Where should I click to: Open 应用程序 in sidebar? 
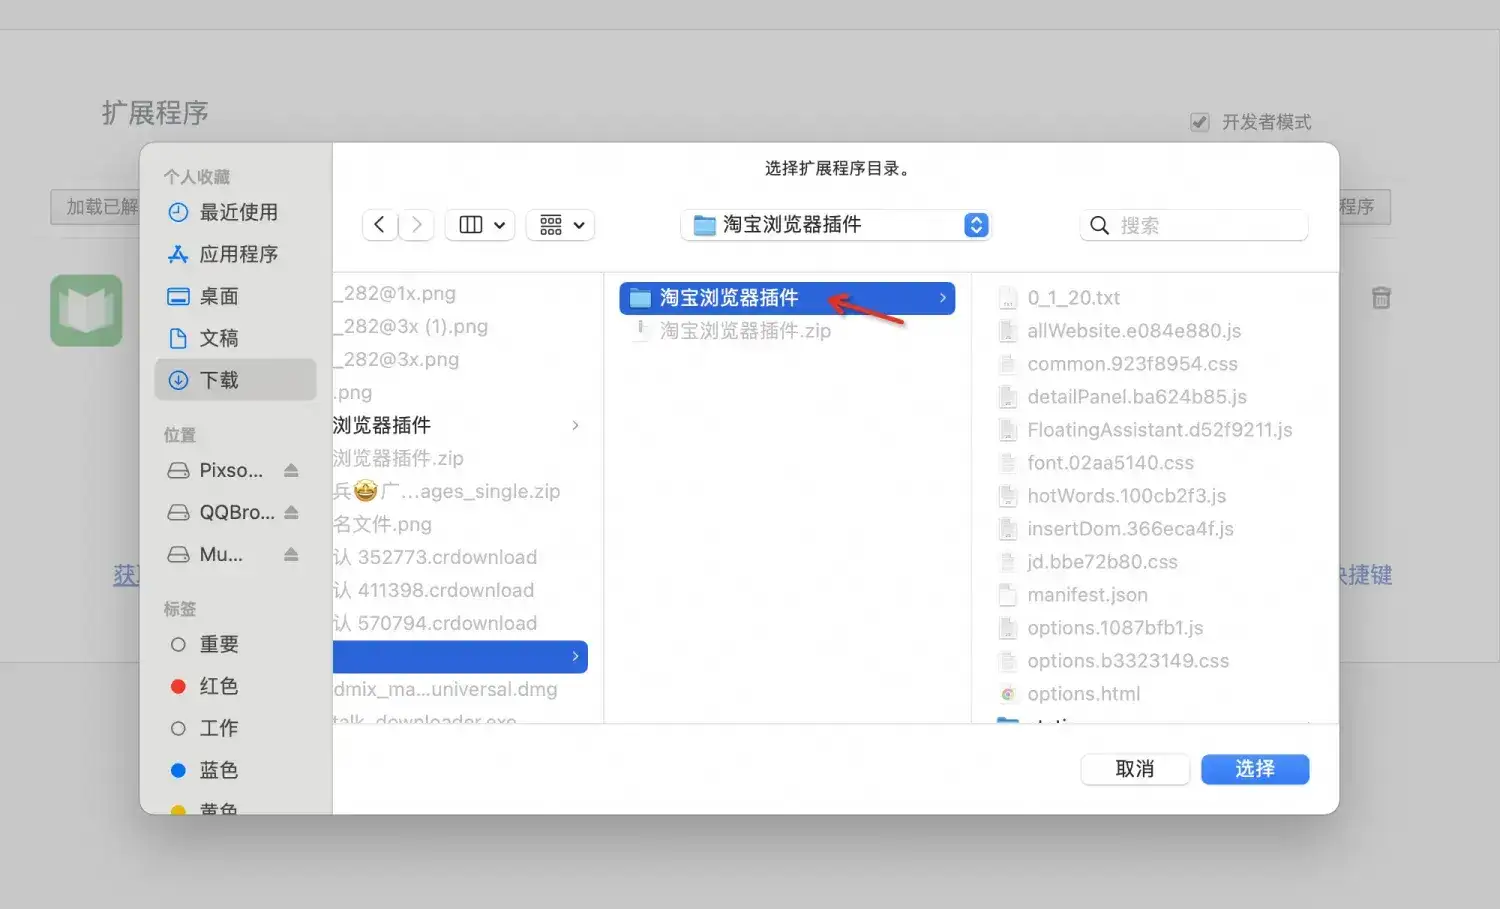[x=236, y=254]
